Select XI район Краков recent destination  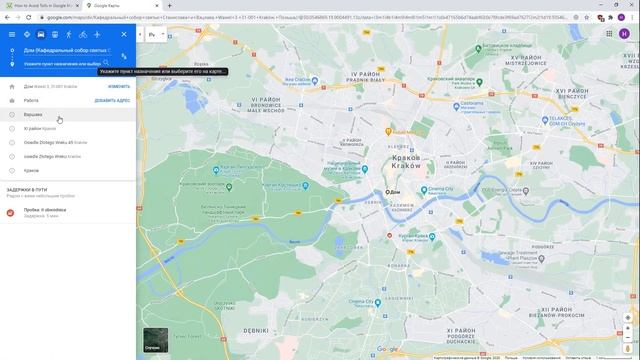point(68,129)
